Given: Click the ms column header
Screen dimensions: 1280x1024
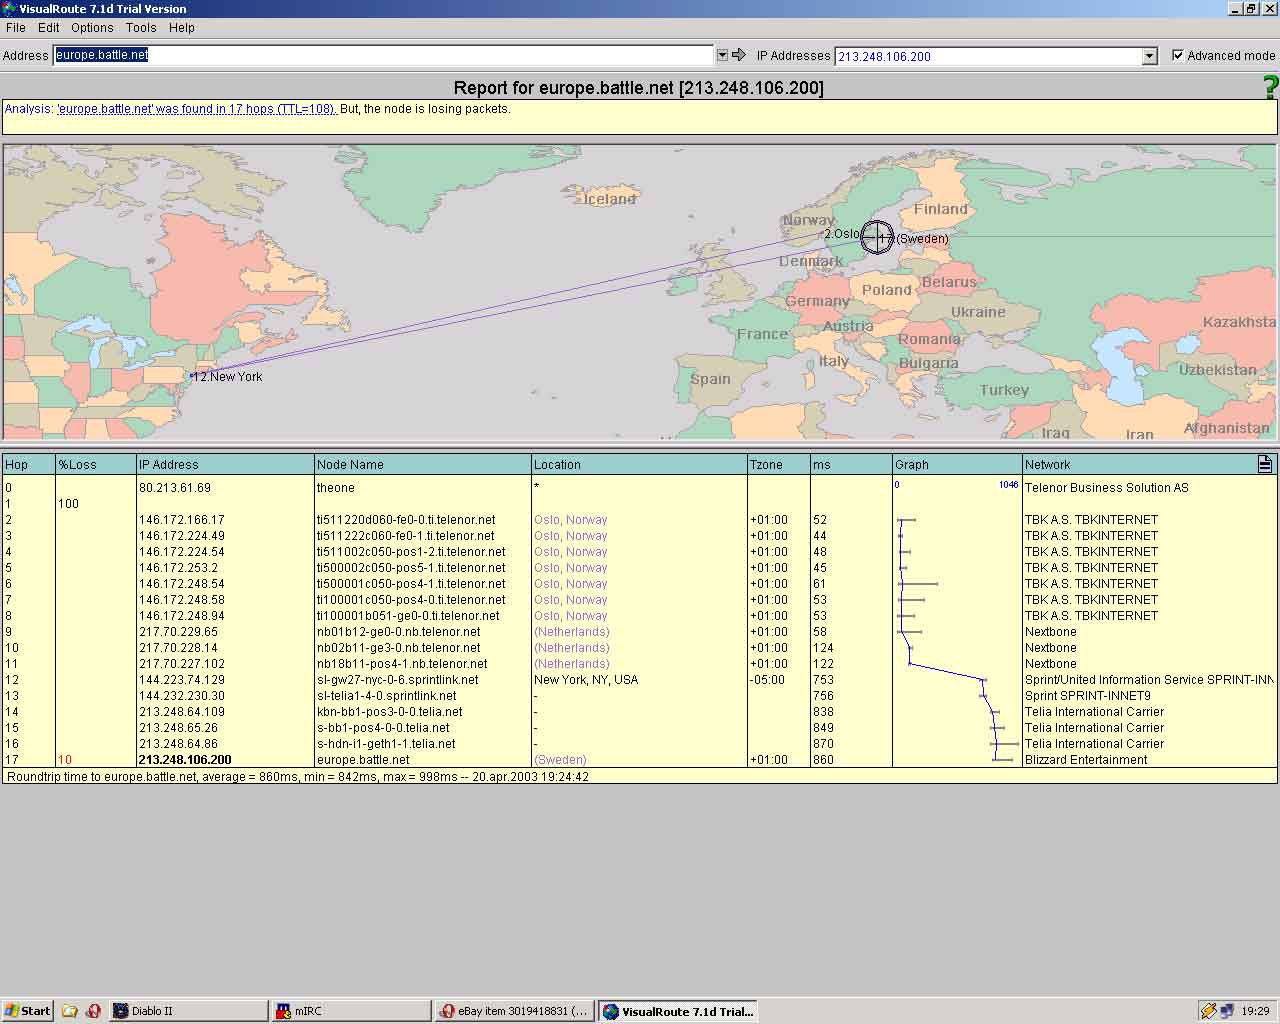Looking at the screenshot, I should click(850, 464).
